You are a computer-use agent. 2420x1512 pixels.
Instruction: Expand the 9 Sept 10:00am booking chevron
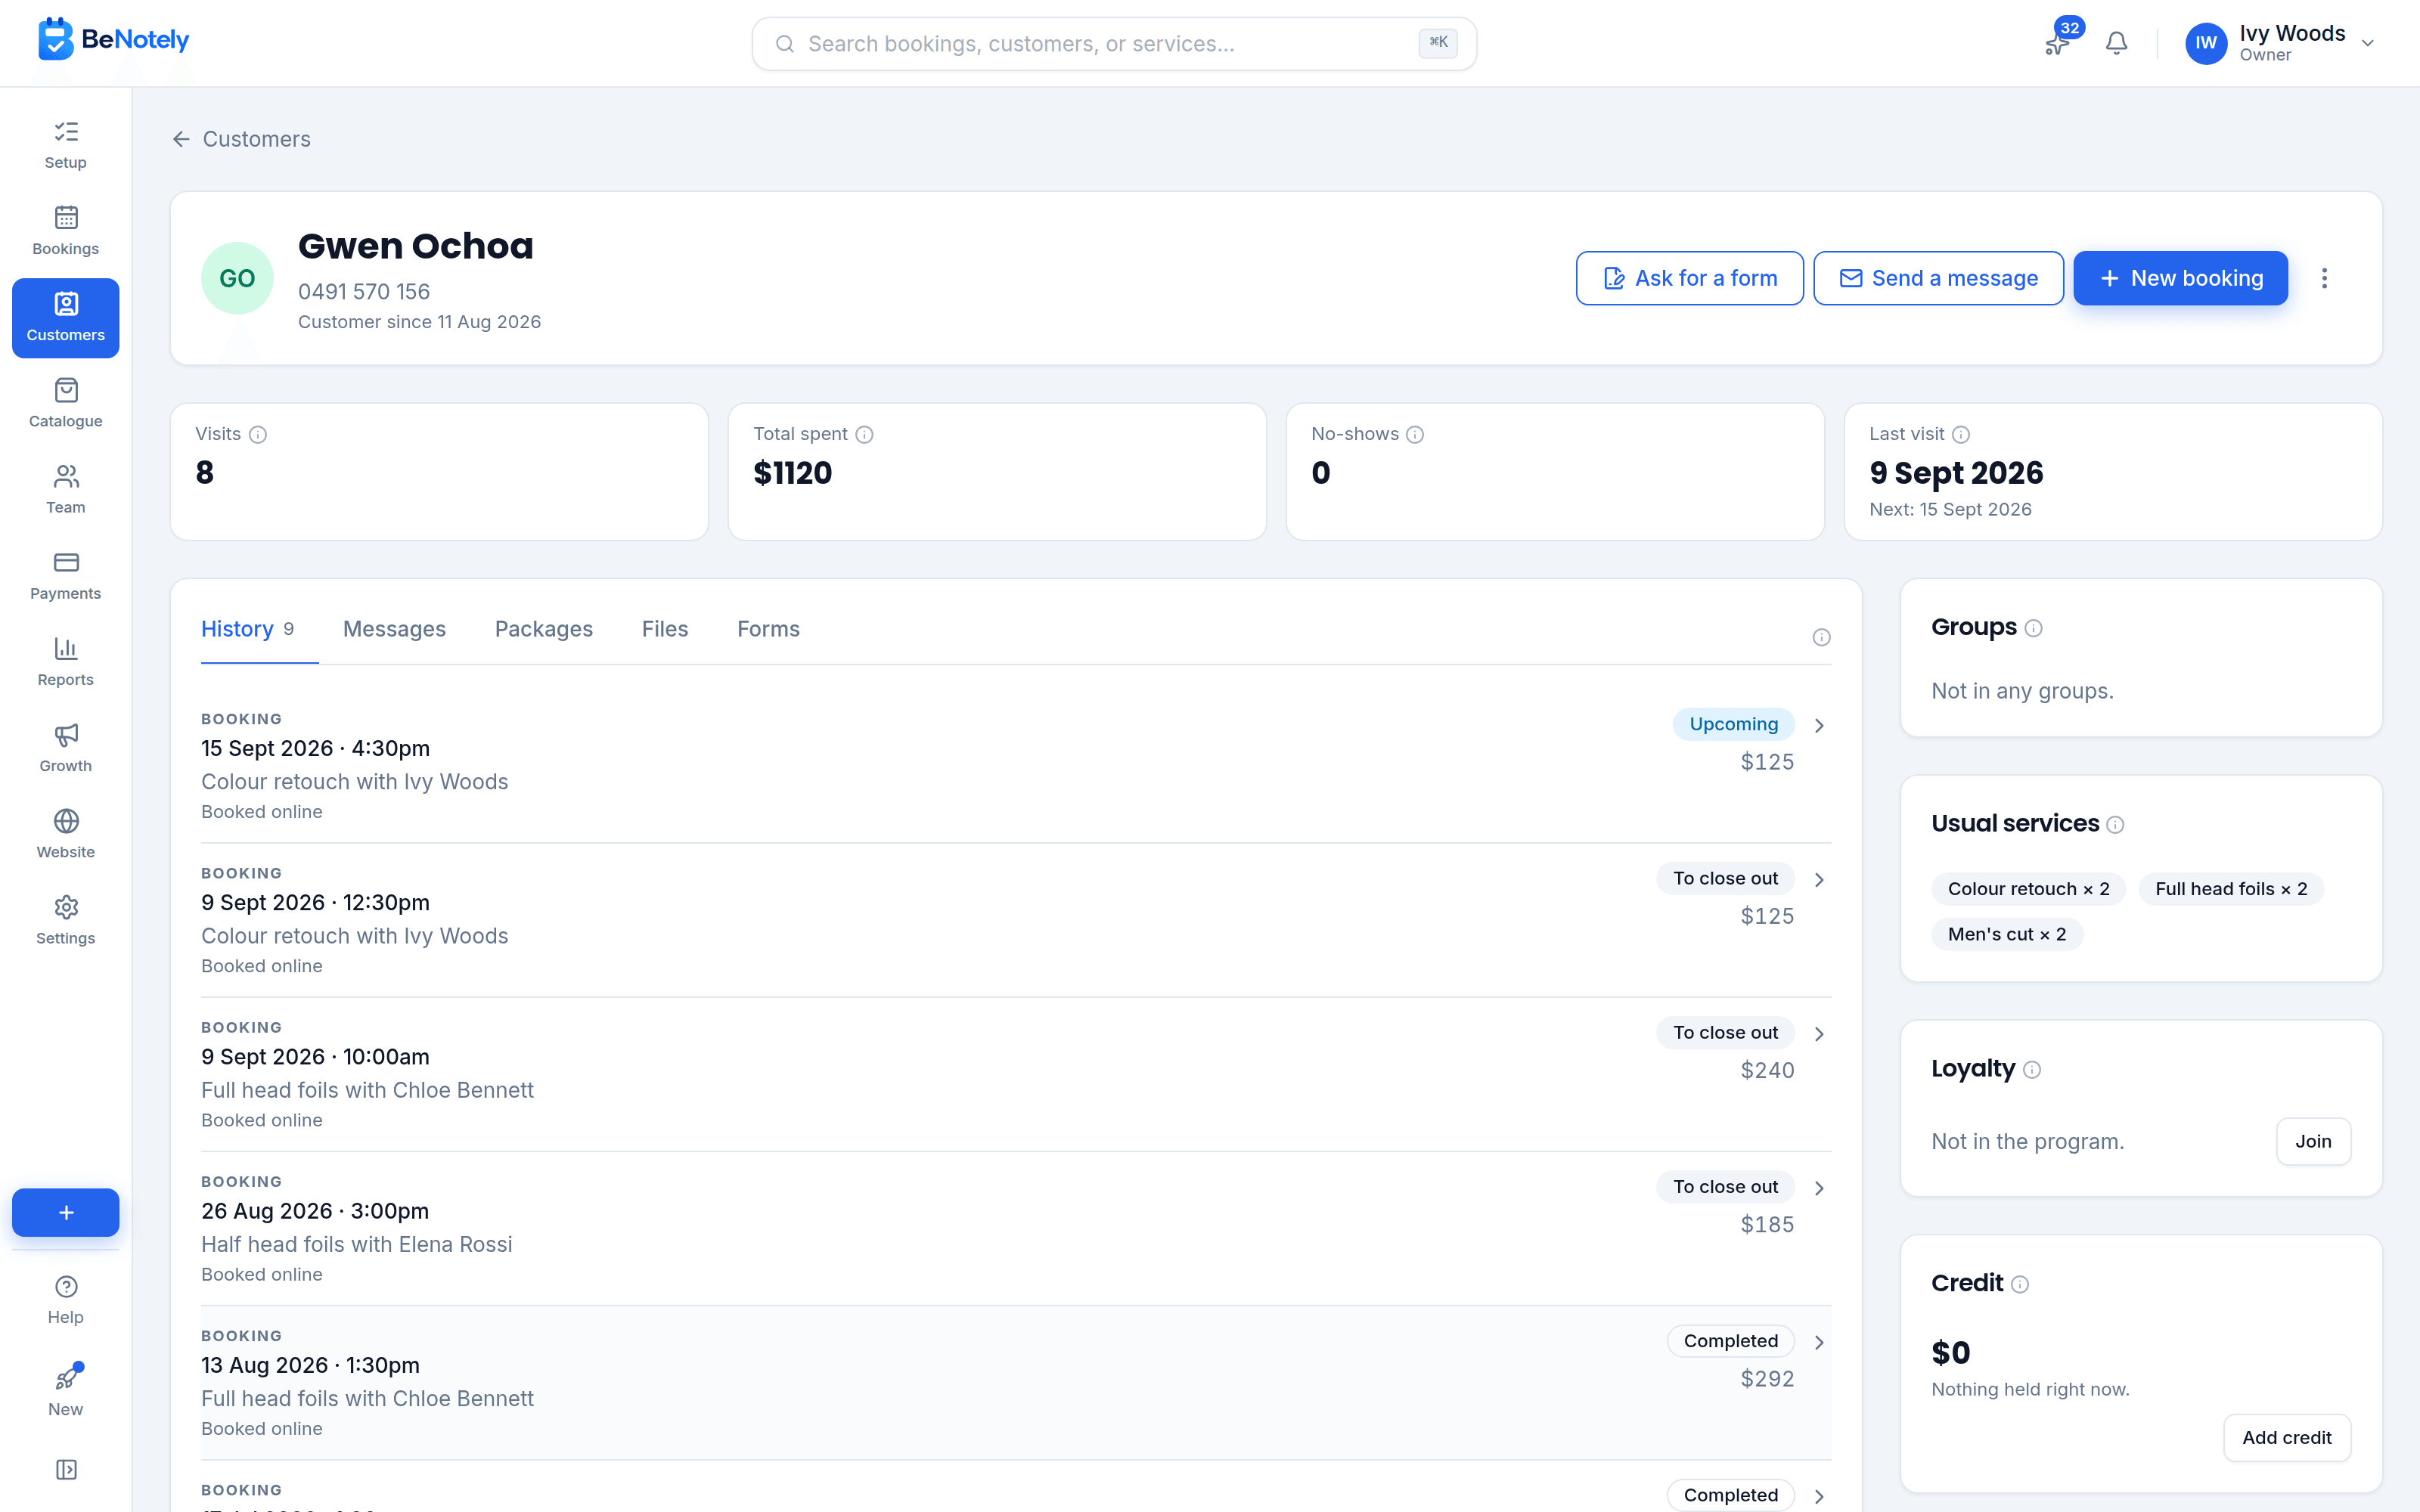pyautogui.click(x=1819, y=1033)
